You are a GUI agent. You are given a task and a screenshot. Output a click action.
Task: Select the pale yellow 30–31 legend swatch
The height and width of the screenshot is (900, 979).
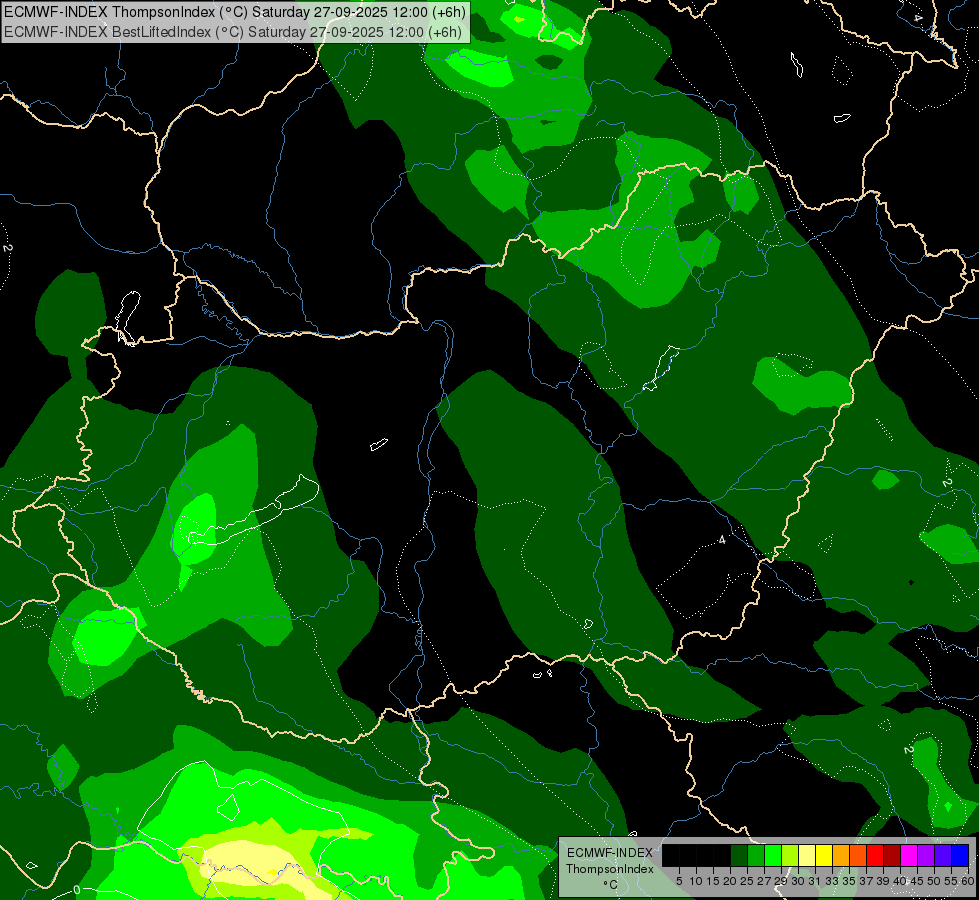pos(807,855)
